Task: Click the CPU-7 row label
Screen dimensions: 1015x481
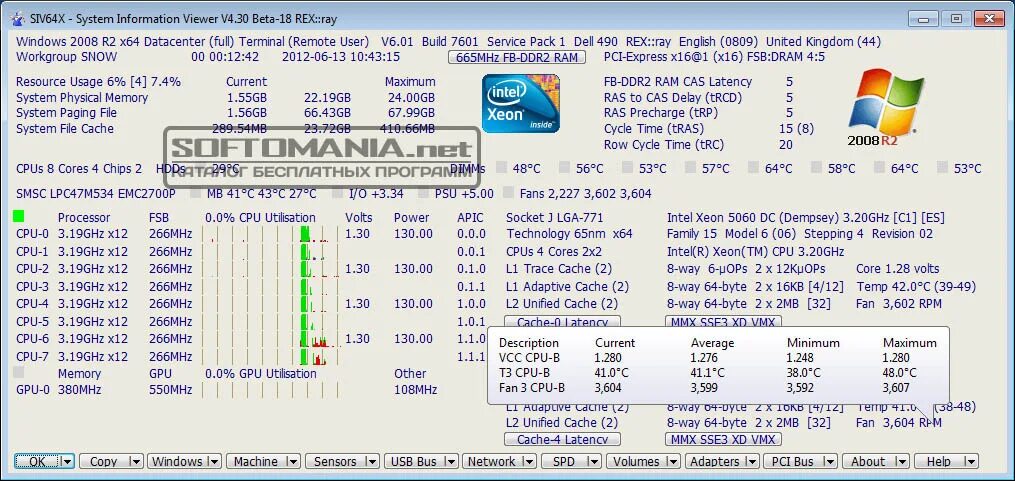Action: (x=32, y=356)
